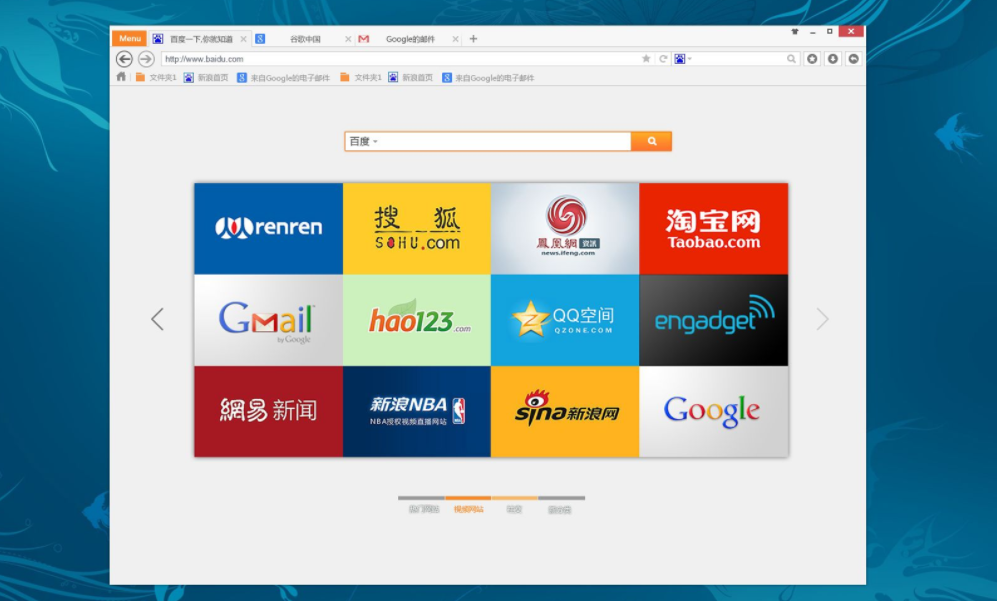
Task: Switch to the 谷歌中国 tab
Action: [304, 39]
